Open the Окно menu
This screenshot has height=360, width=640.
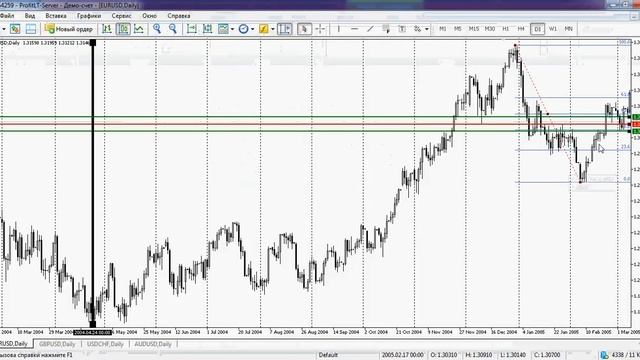pos(149,16)
